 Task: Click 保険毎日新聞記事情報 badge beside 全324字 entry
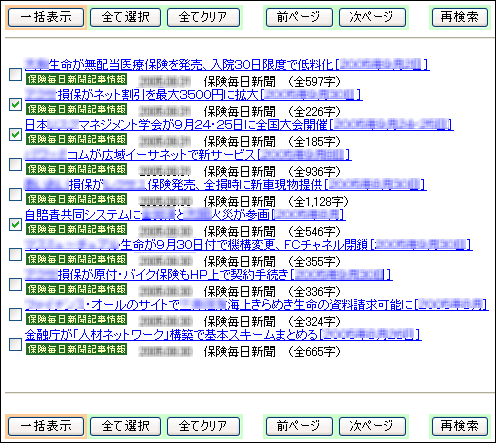click(x=76, y=319)
